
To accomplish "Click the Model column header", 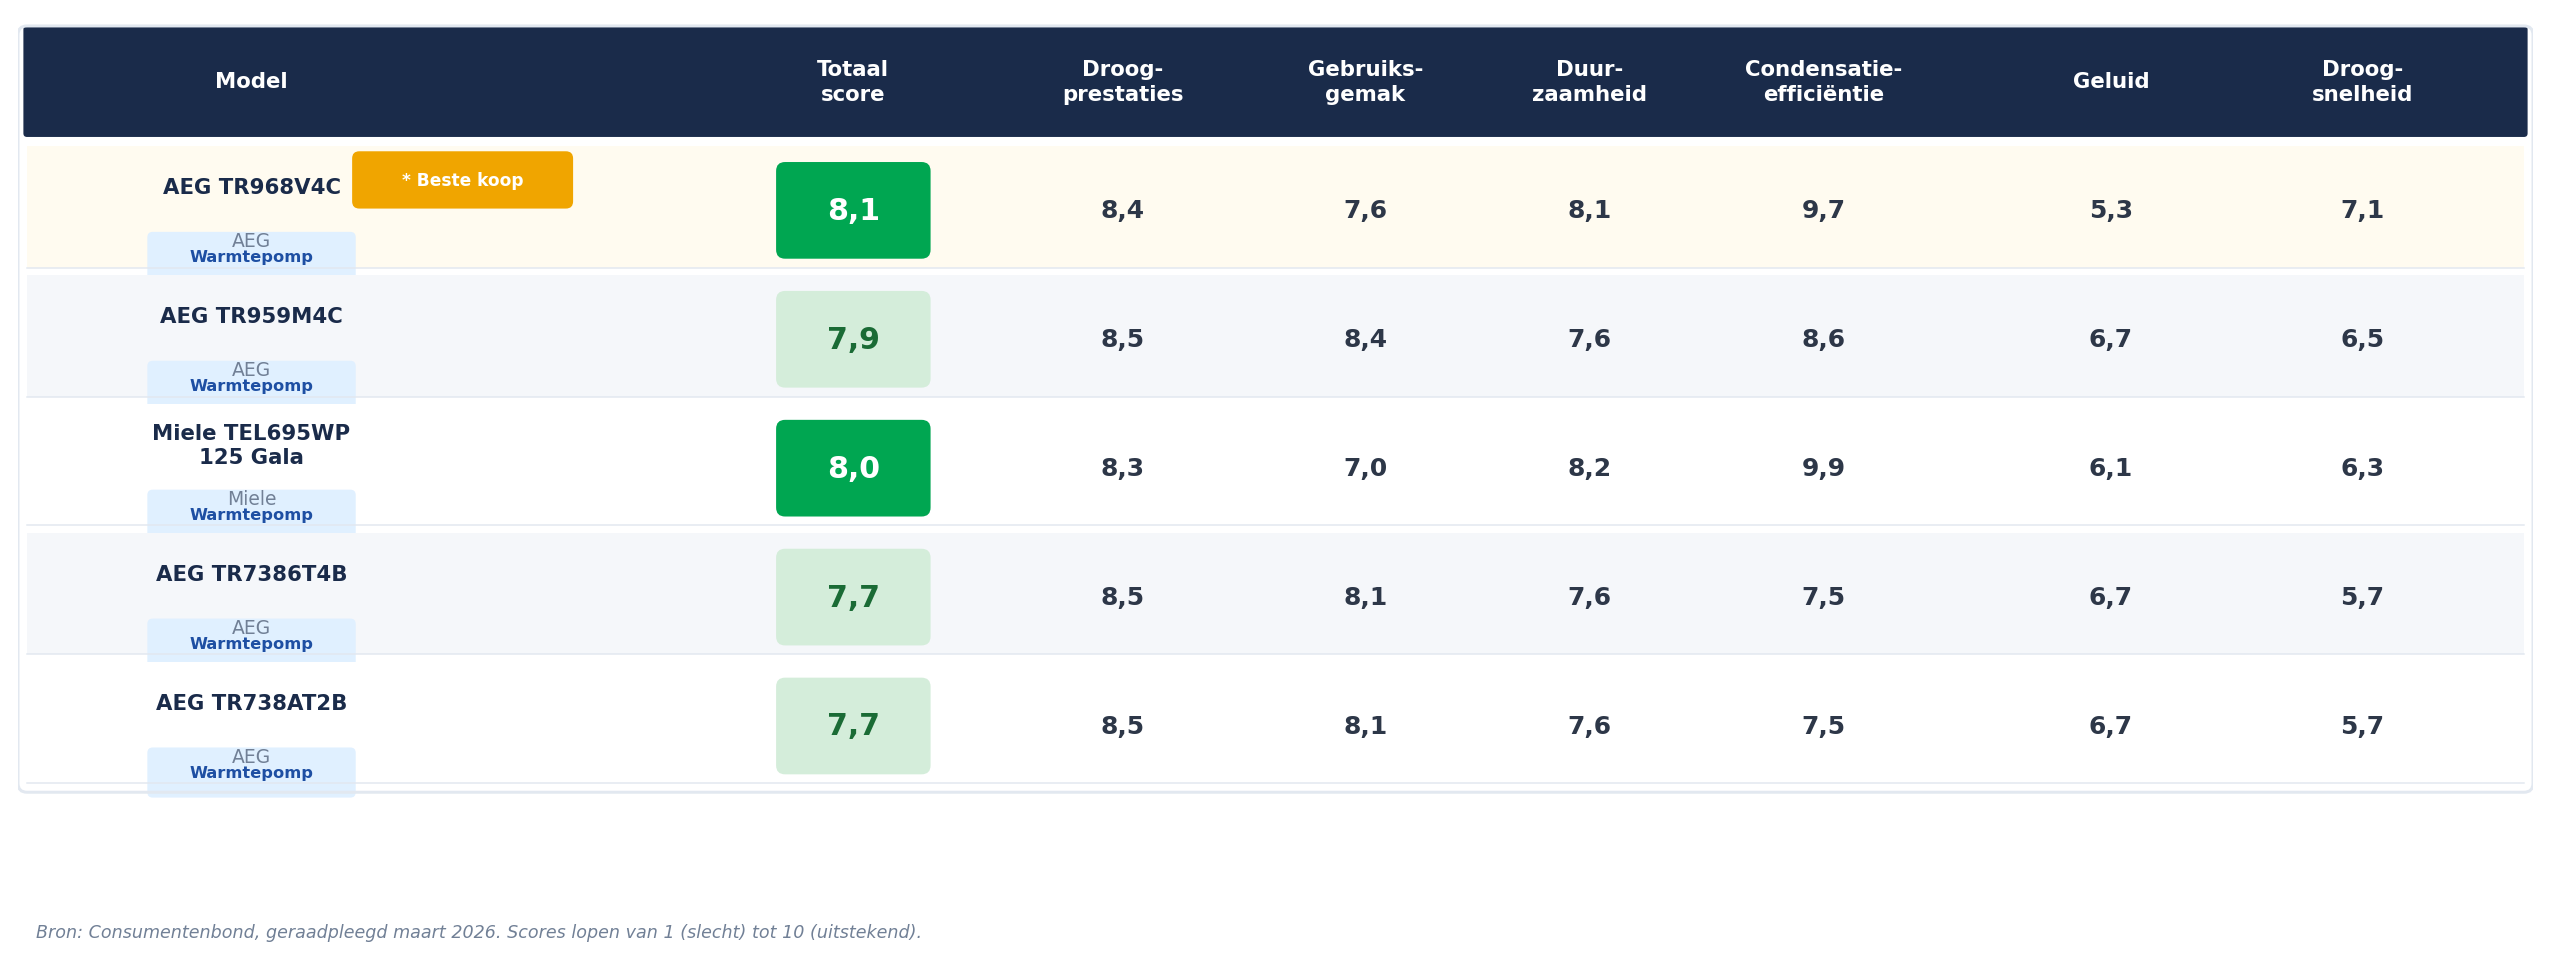I will (251, 82).
